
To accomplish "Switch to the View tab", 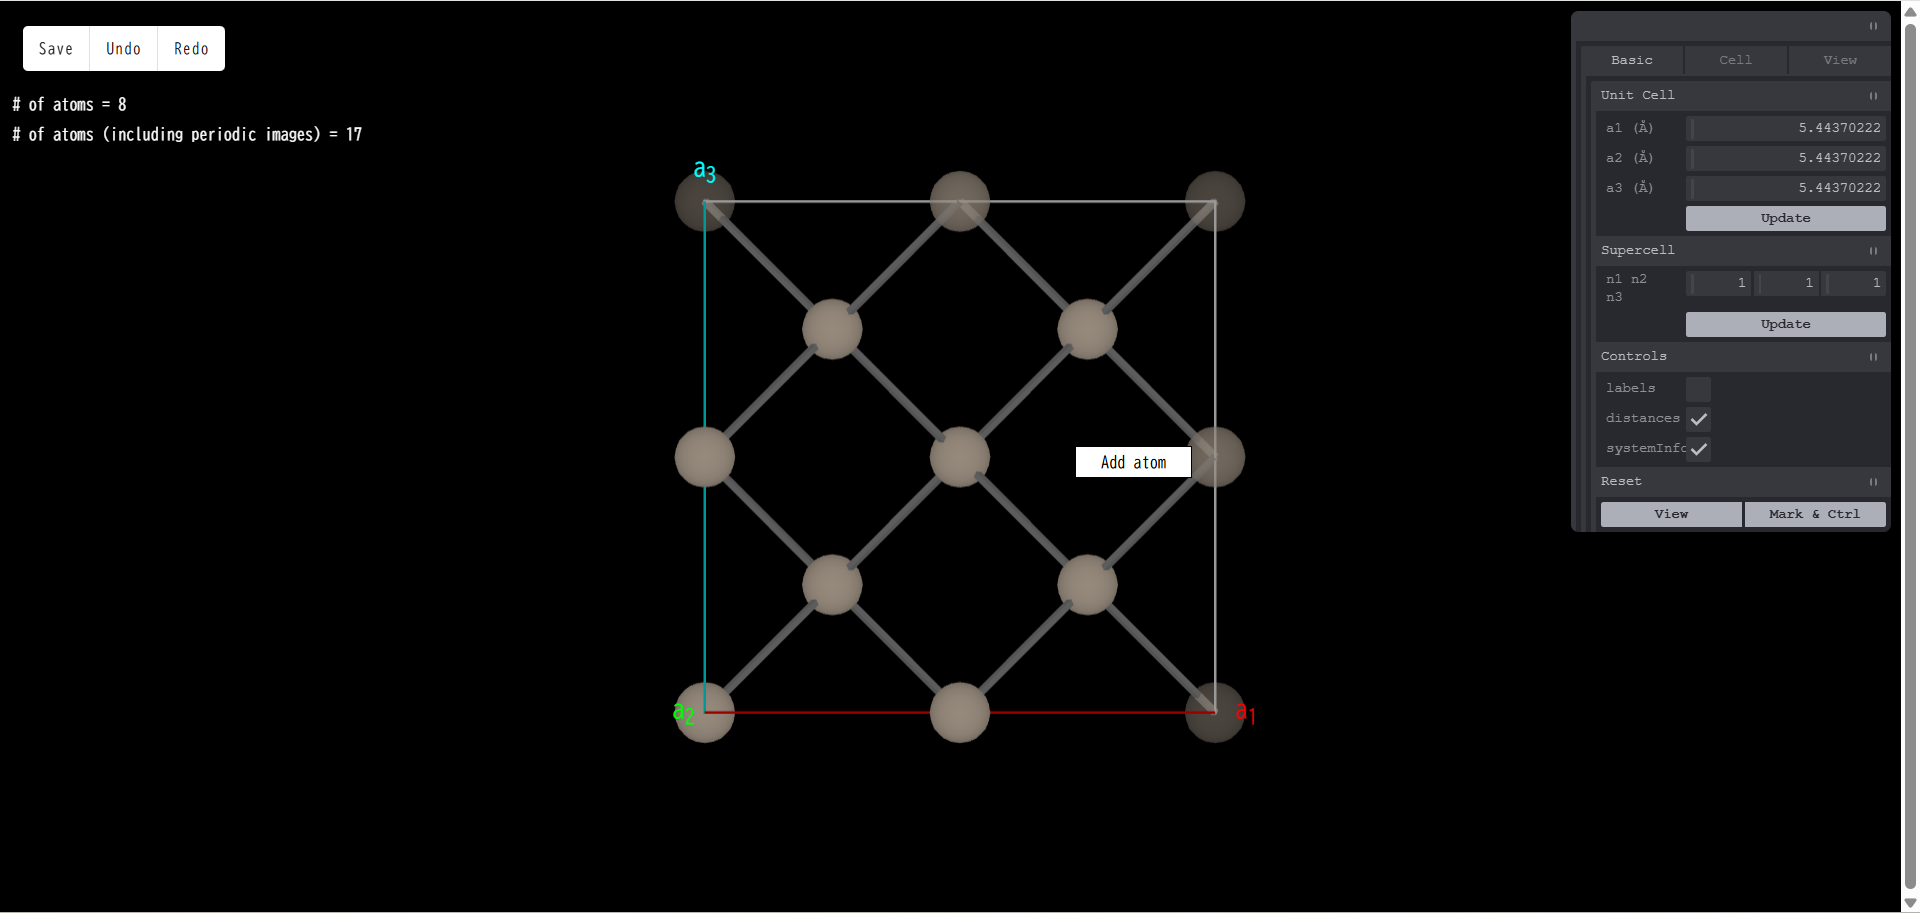I will click(1838, 60).
